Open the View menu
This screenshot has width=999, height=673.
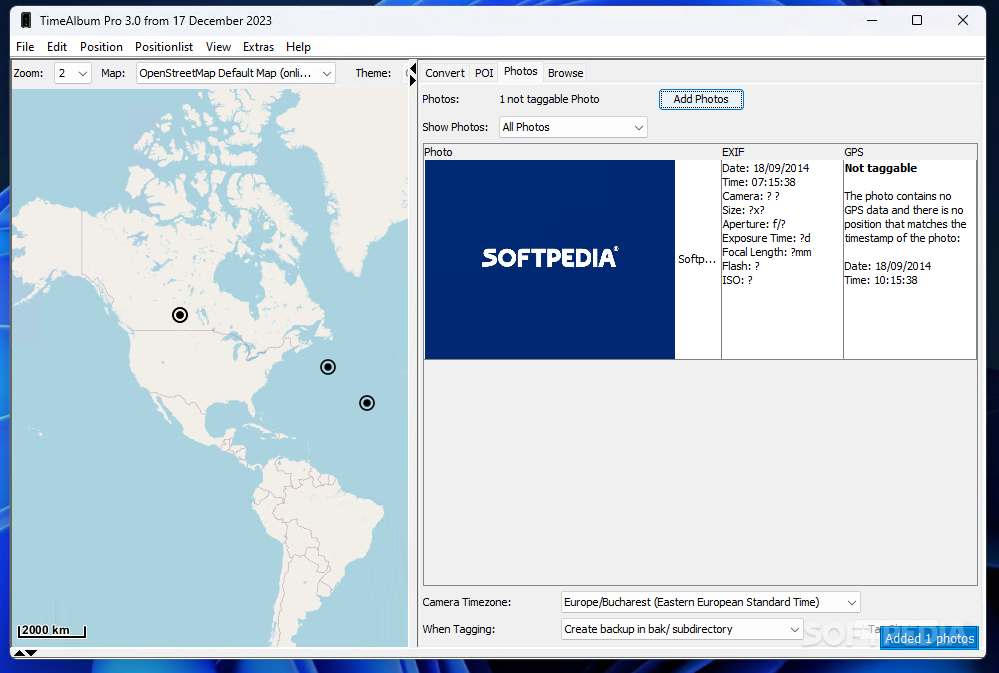[218, 47]
